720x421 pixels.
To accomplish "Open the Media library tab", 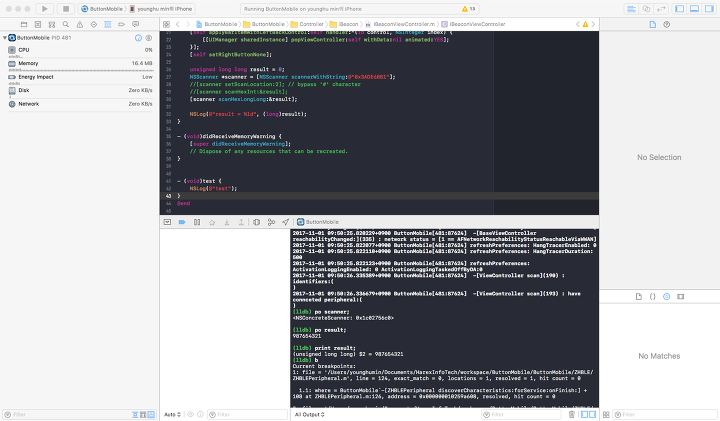I will click(681, 297).
